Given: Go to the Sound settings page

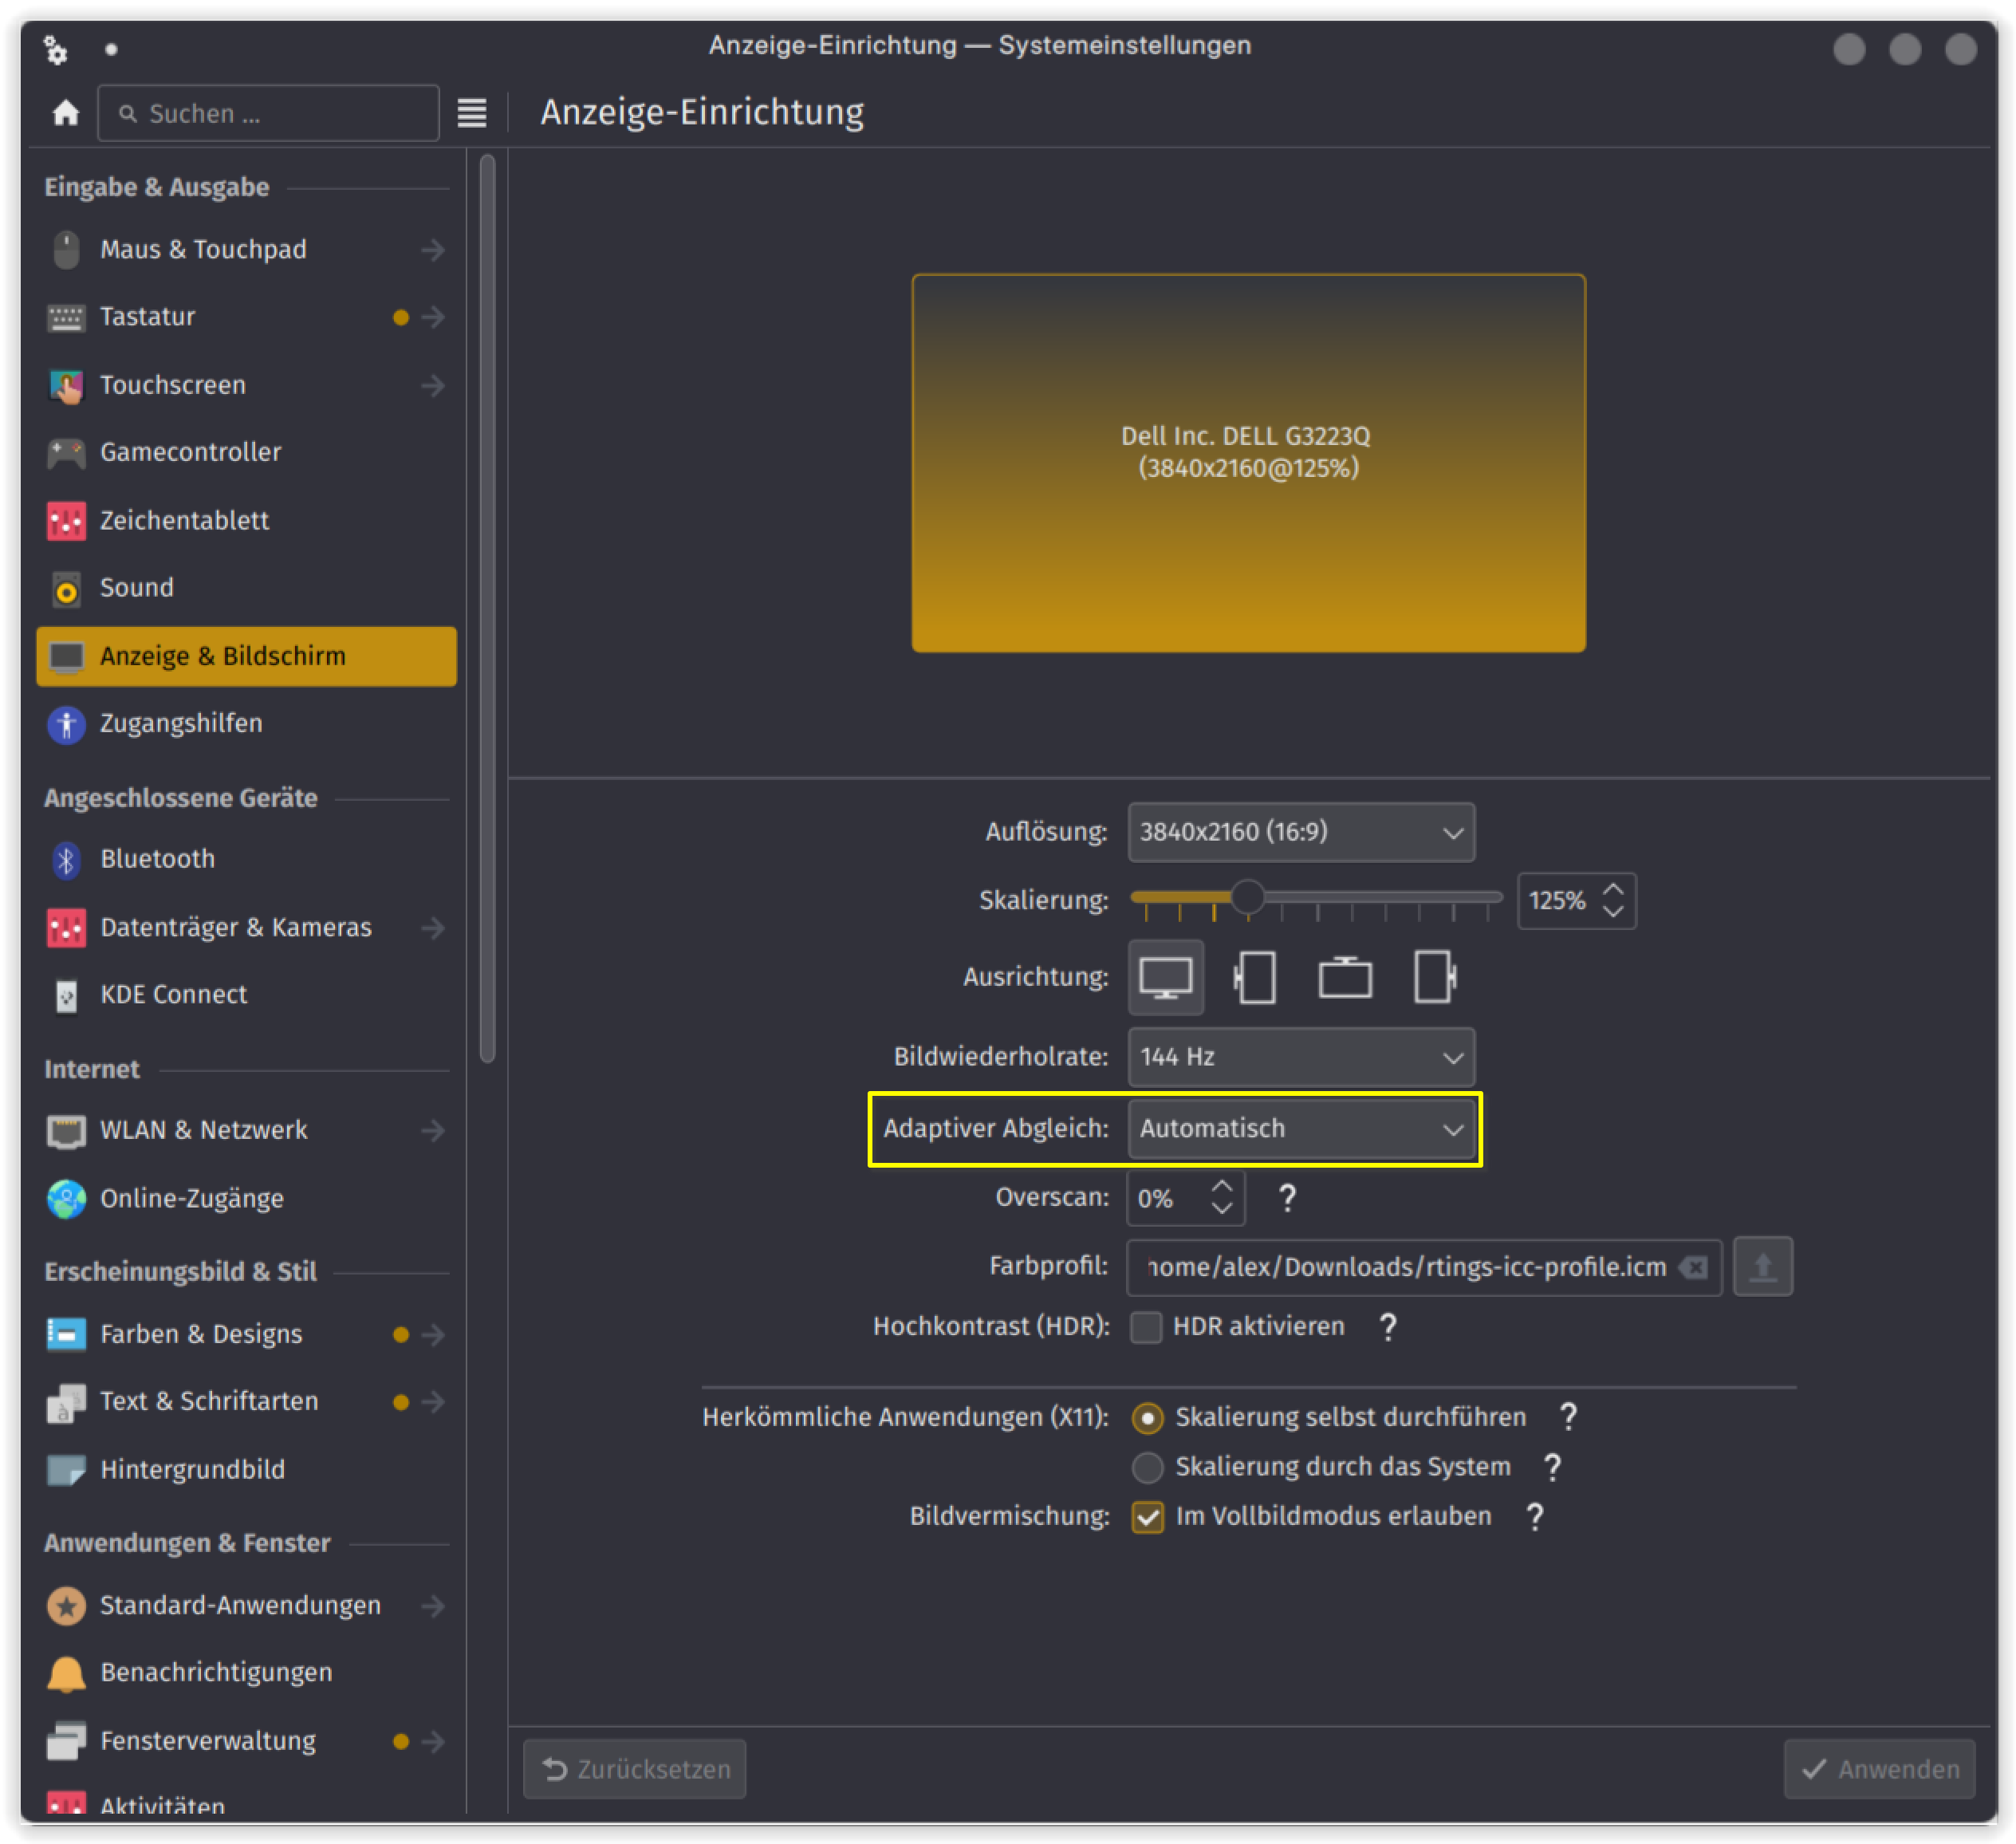Looking at the screenshot, I should pos(137,588).
